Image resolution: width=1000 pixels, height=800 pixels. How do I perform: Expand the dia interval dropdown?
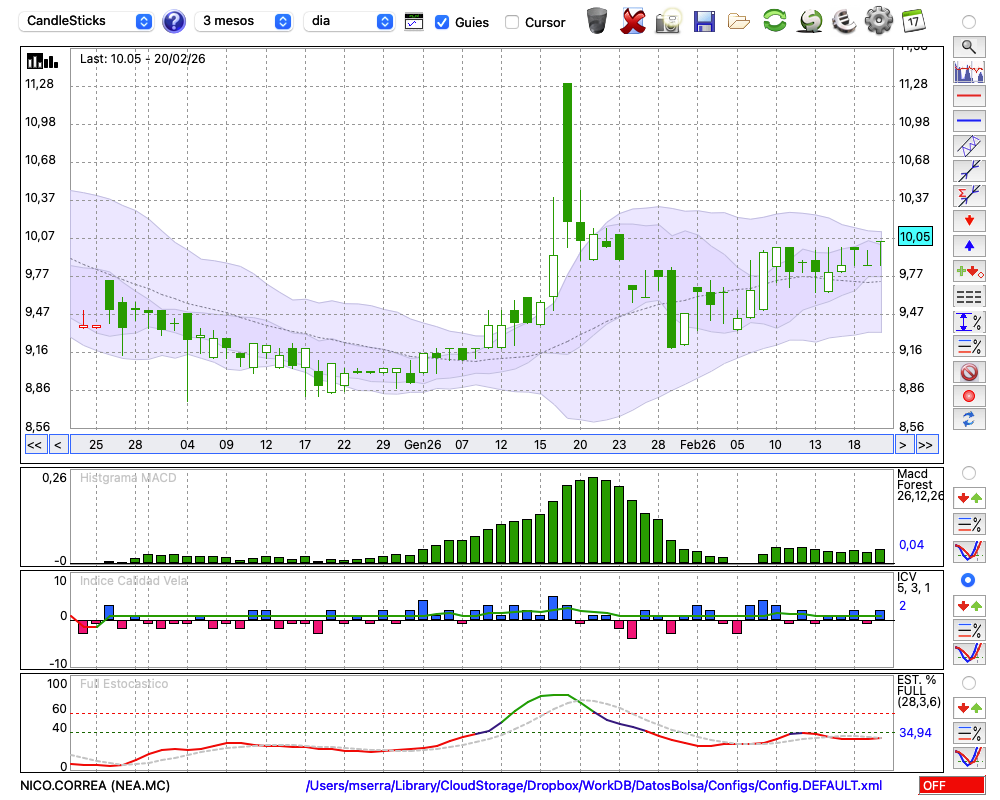tap(349, 21)
